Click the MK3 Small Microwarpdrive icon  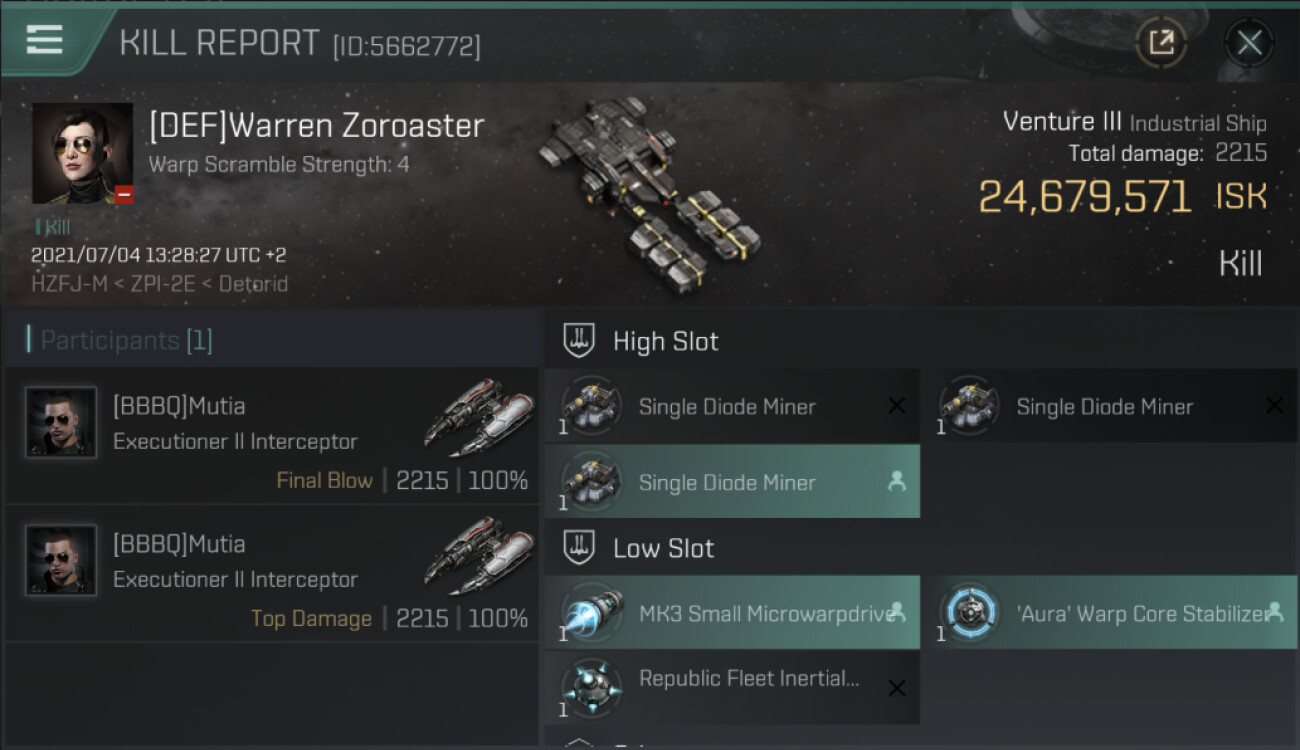coord(592,612)
